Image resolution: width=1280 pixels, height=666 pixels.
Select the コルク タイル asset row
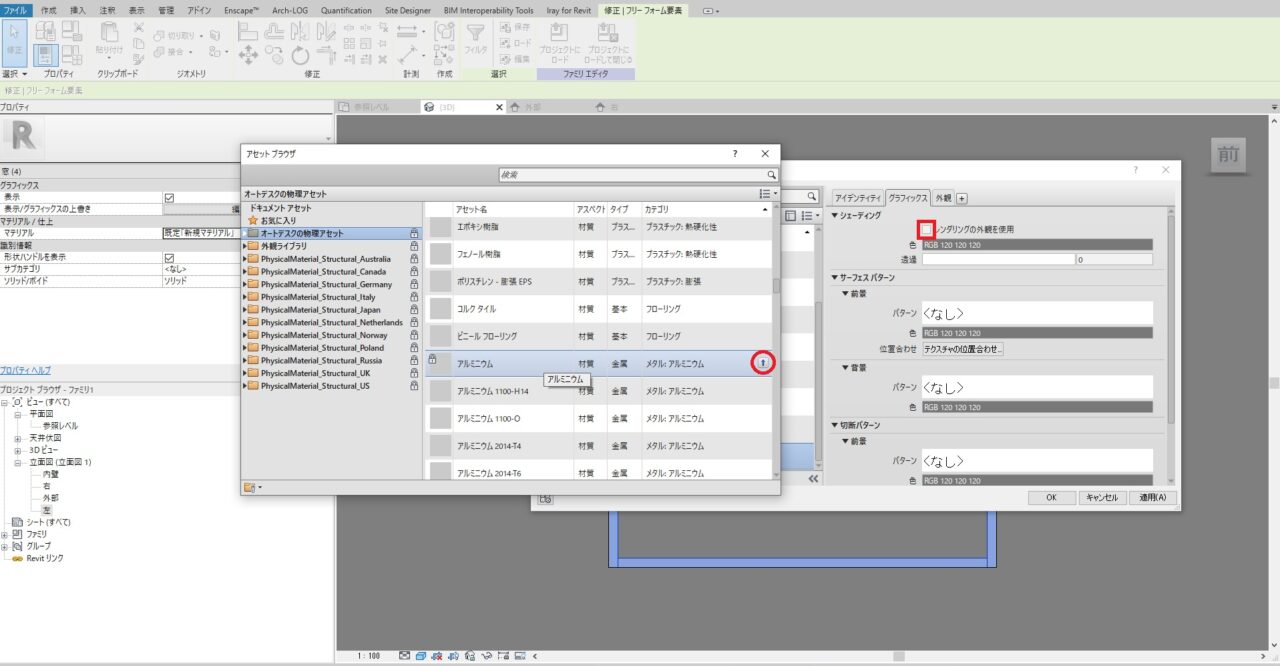click(599, 309)
